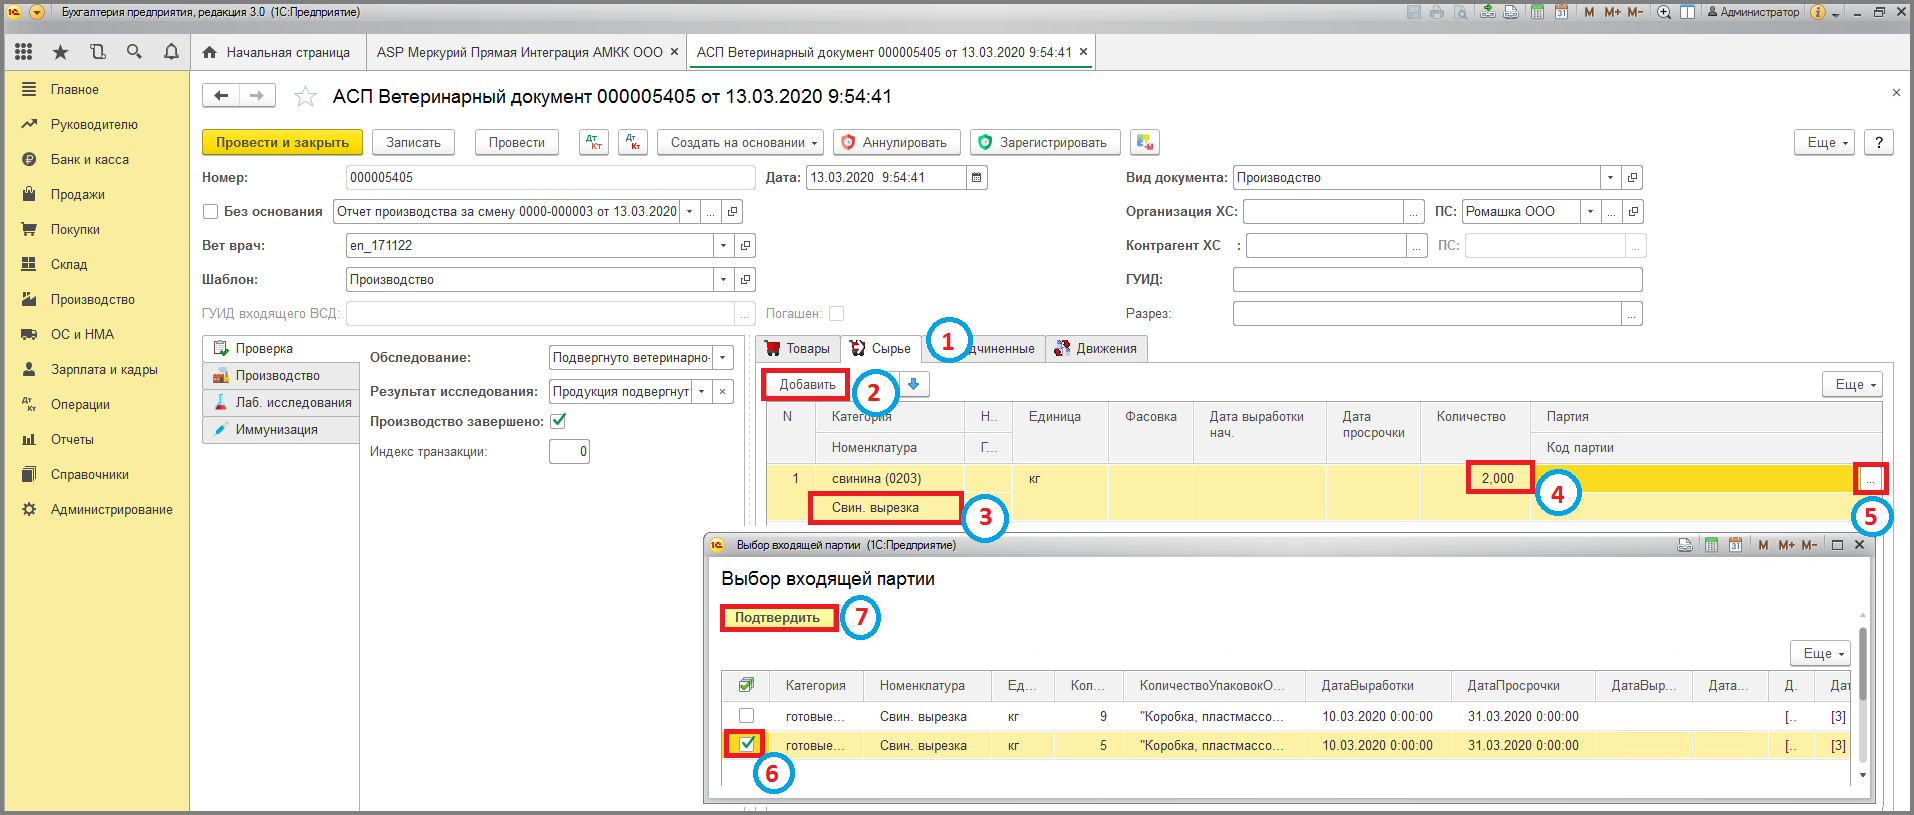Click Добавить to add a raw material row
The width and height of the screenshot is (1914, 815).
click(x=807, y=384)
